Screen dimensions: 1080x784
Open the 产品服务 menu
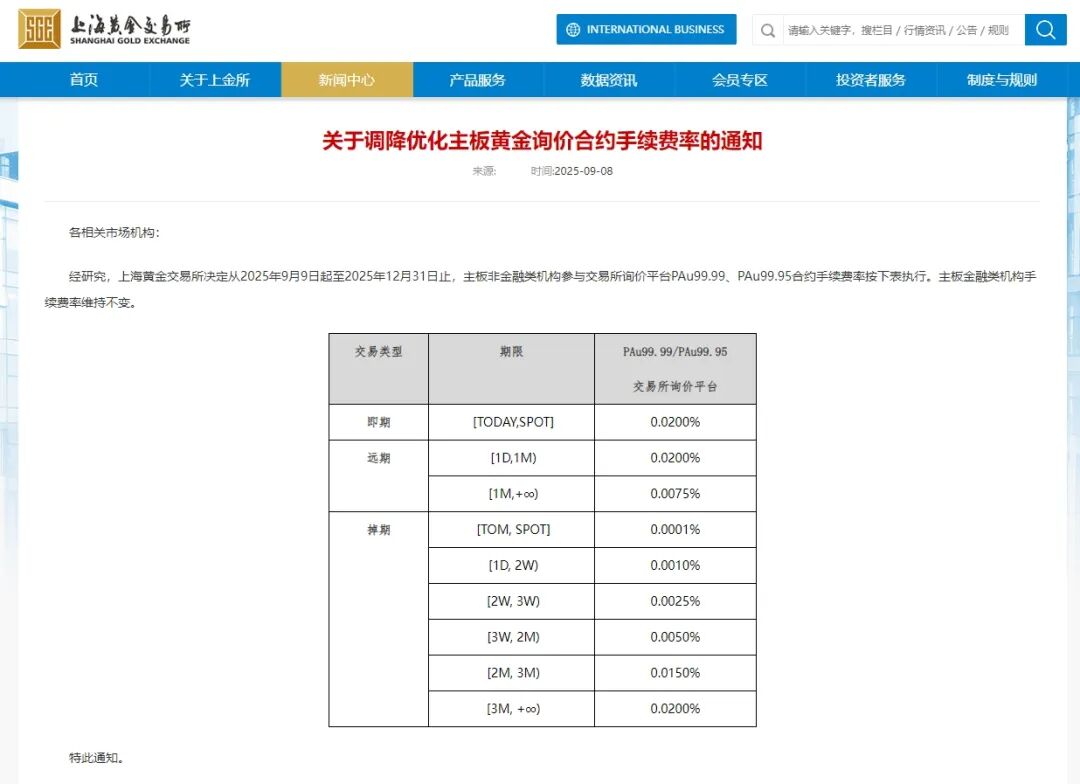point(477,80)
